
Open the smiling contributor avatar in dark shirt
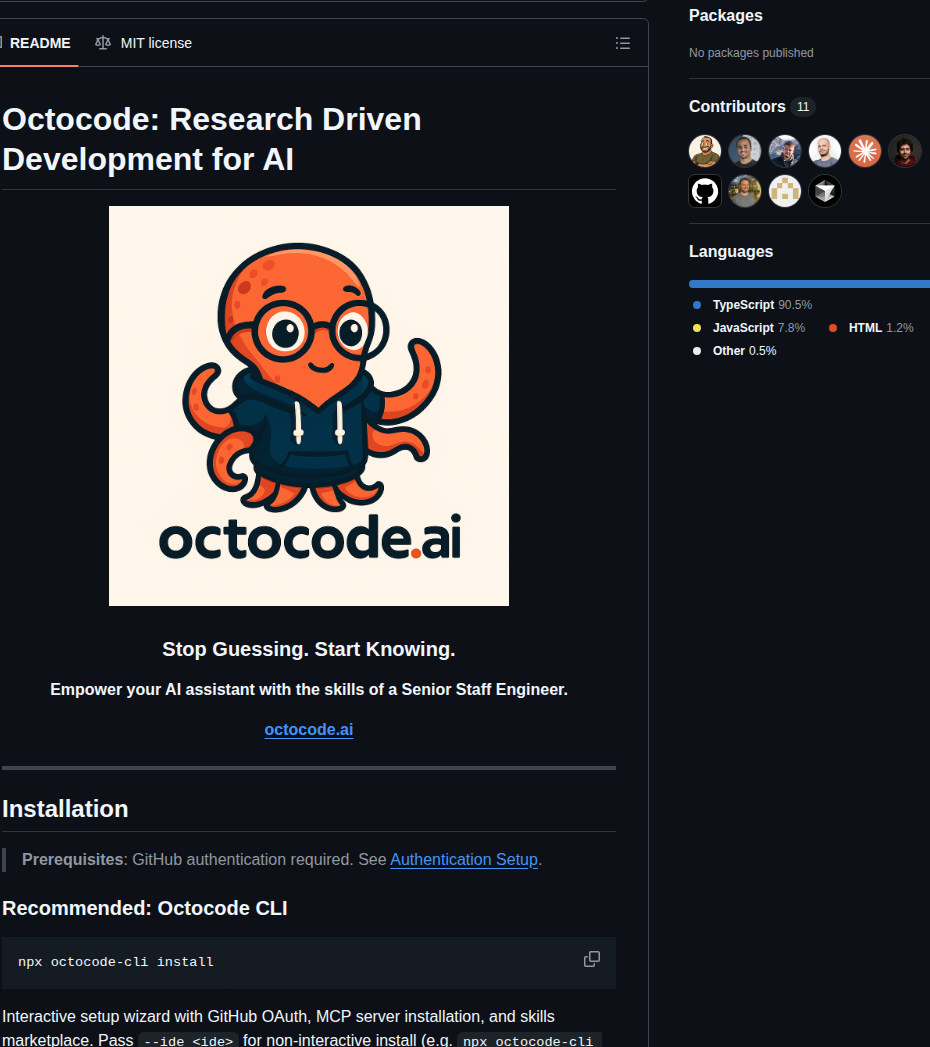[x=745, y=151]
